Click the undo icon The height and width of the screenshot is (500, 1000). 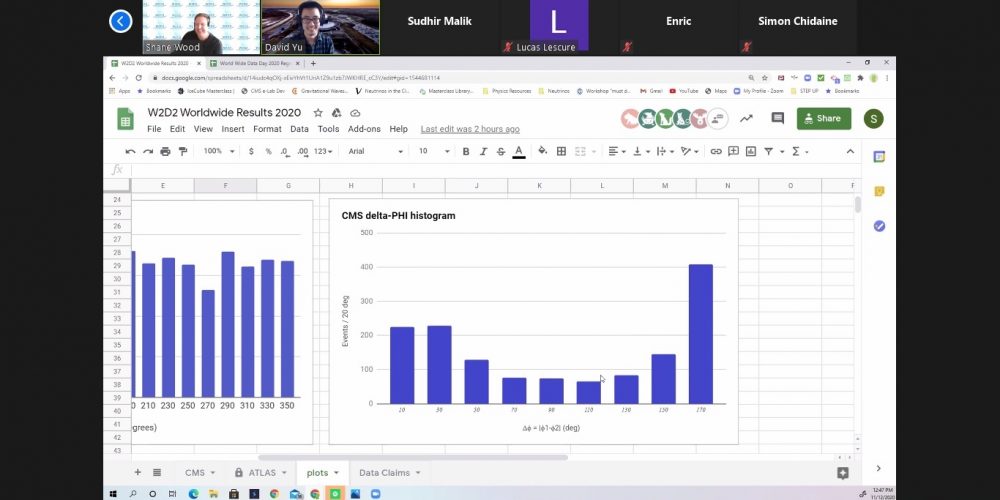pos(131,151)
